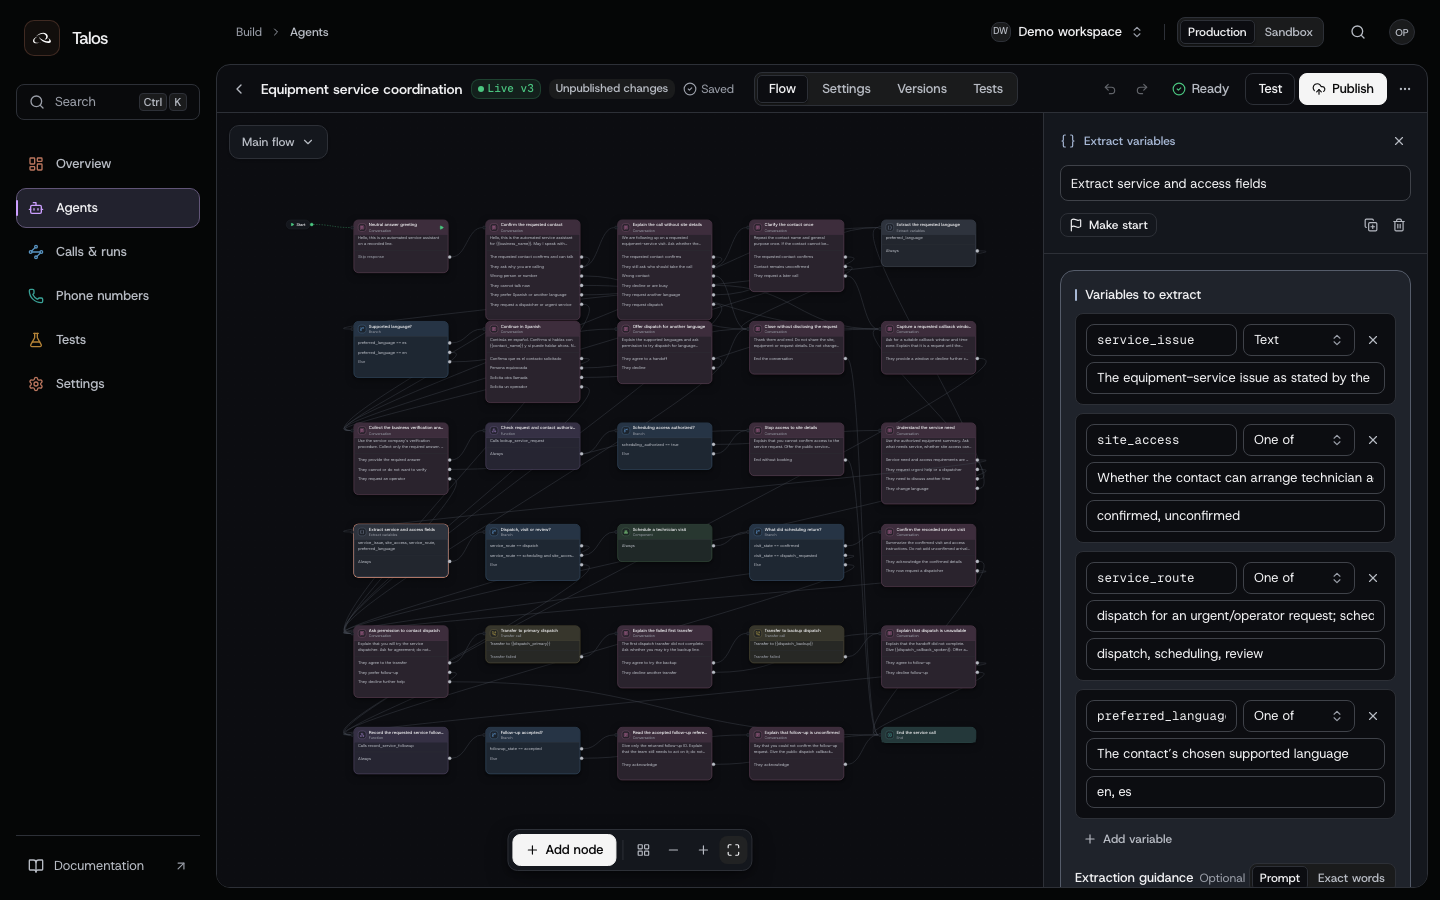Click the Talos logo icon
The height and width of the screenshot is (900, 1440).
pyautogui.click(x=42, y=38)
